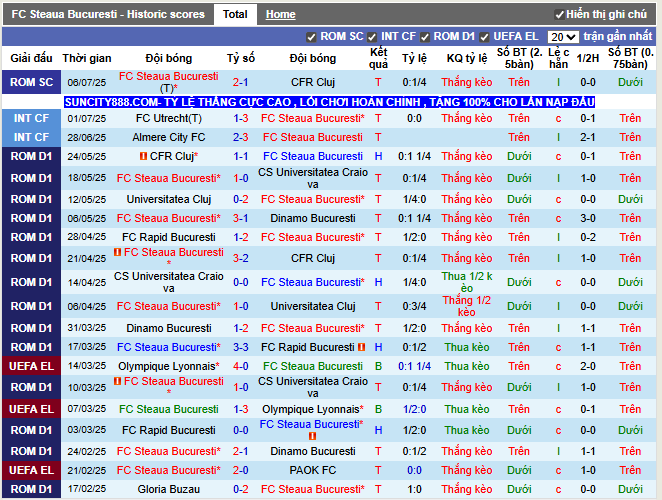Image resolution: width=662 pixels, height=500 pixels.
Task: Open FC Utrecht(T) team link
Action: (x=169, y=118)
